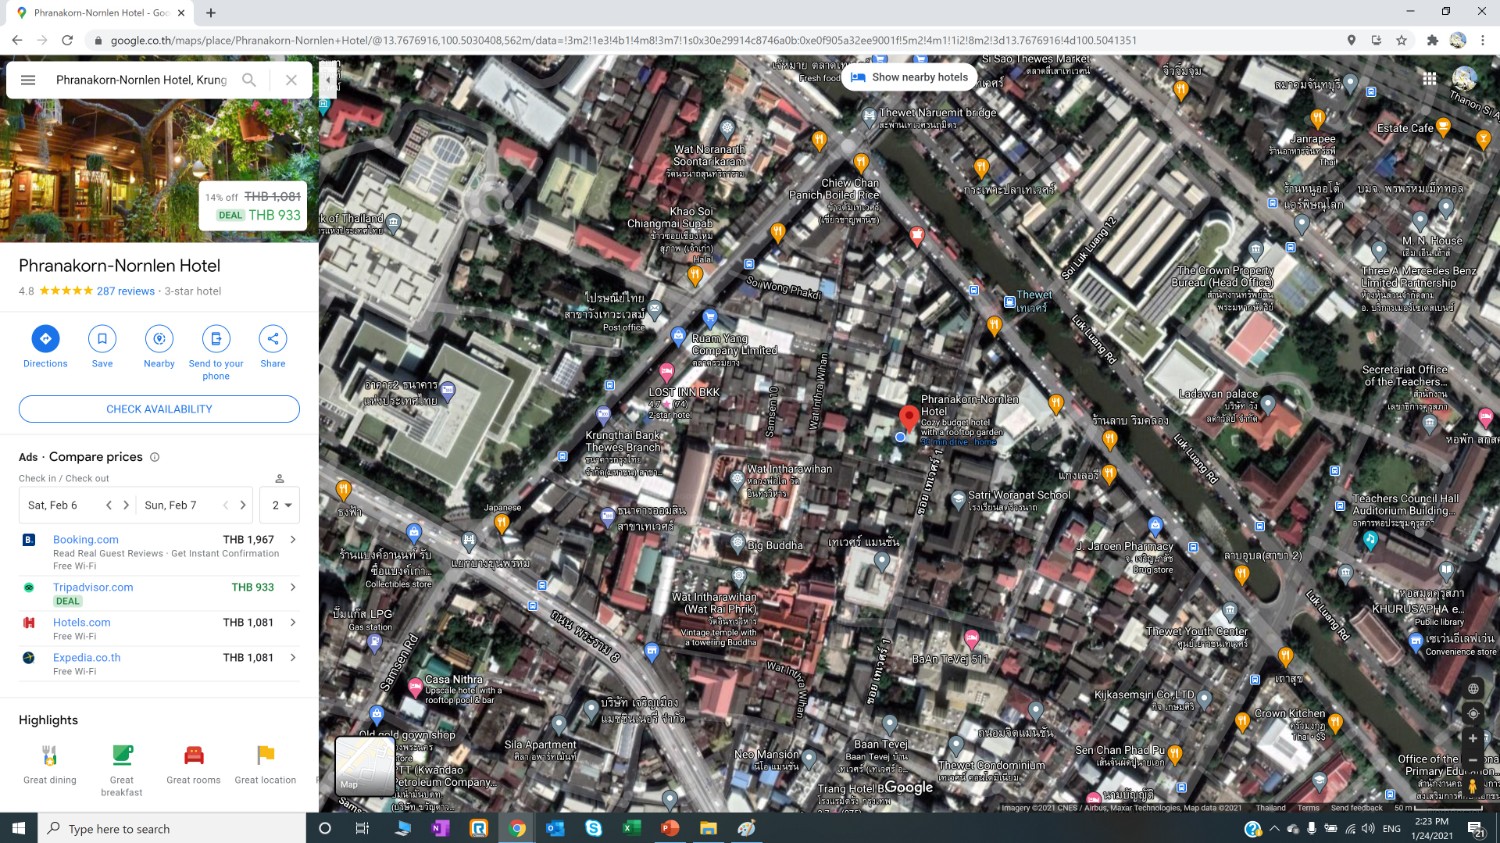
Task: Open the Booking.com THB 1,967 offer
Action: tap(159, 552)
